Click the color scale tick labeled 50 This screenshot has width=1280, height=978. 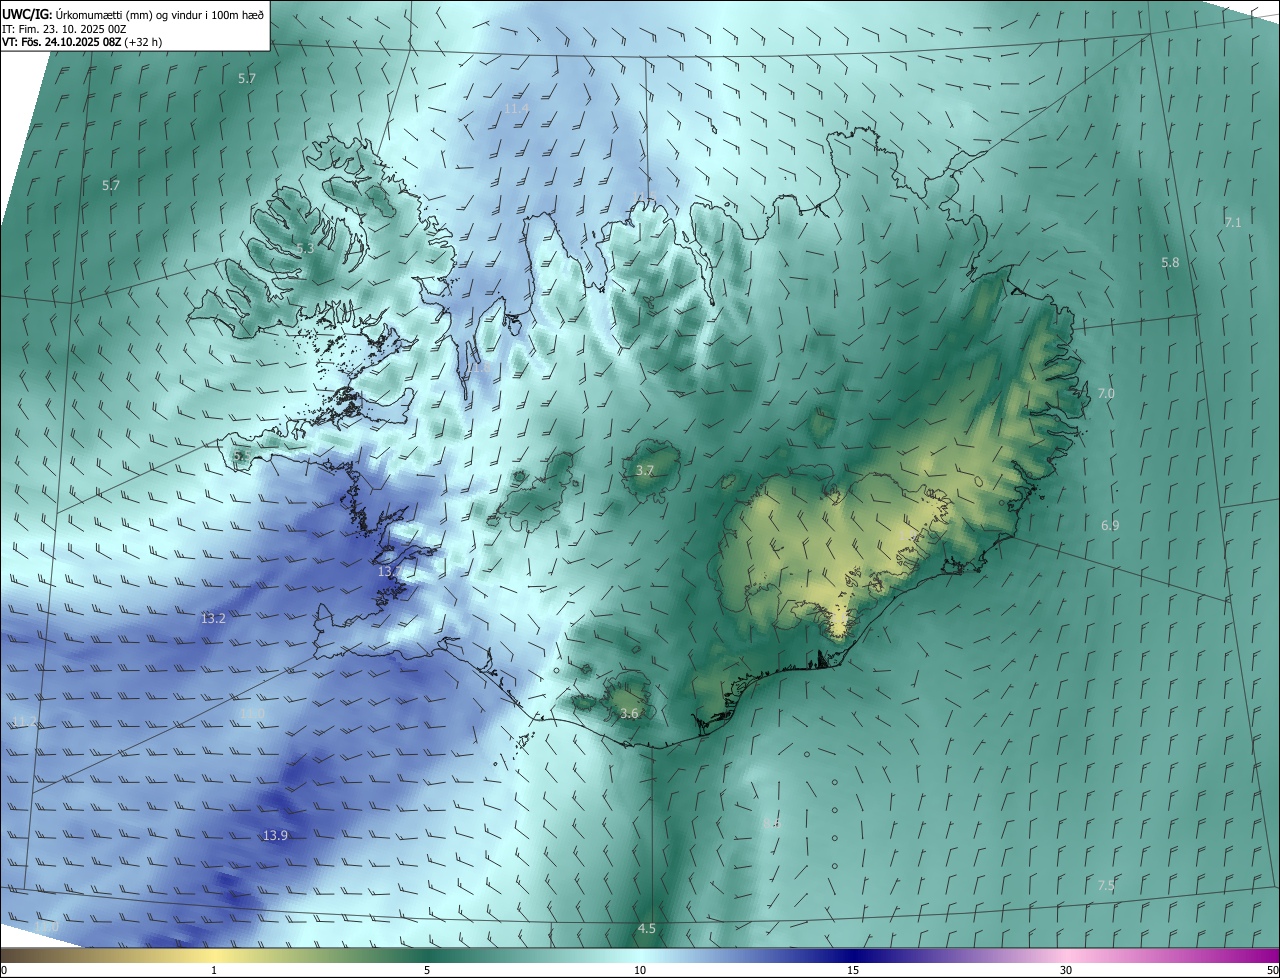[1272, 970]
